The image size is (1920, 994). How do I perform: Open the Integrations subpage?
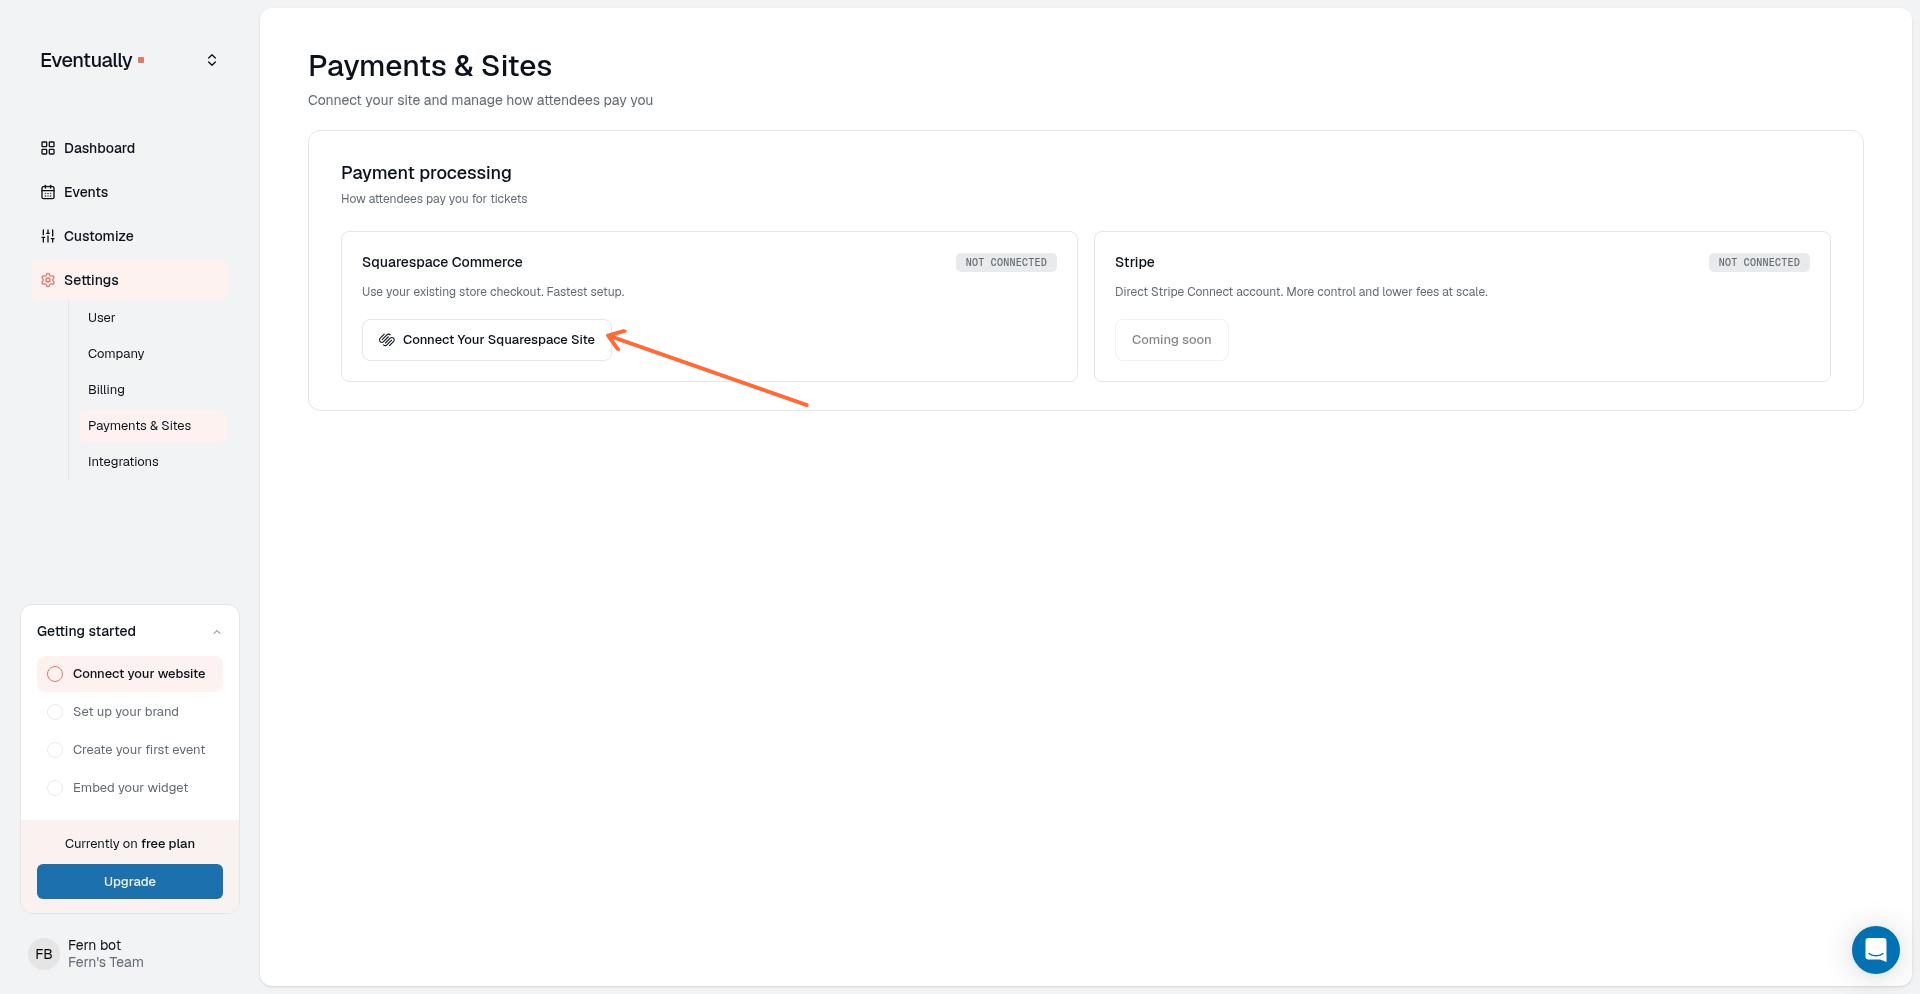pos(153,462)
